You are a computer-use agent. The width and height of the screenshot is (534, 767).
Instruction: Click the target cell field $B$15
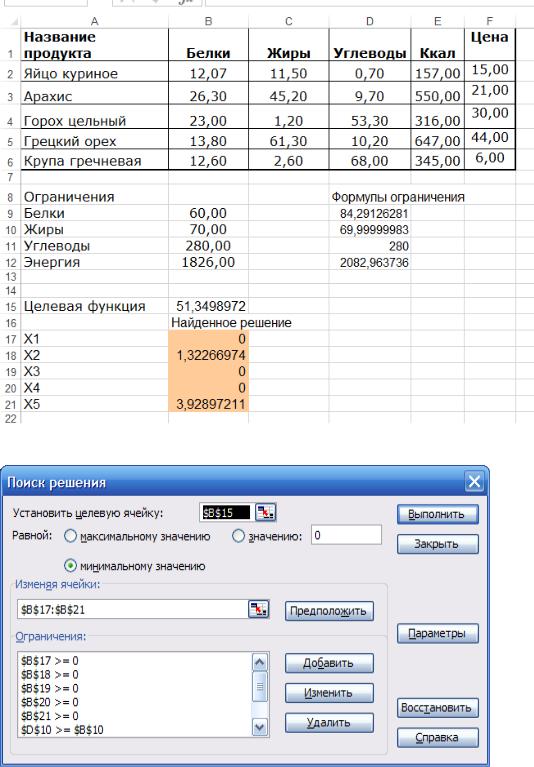(226, 513)
